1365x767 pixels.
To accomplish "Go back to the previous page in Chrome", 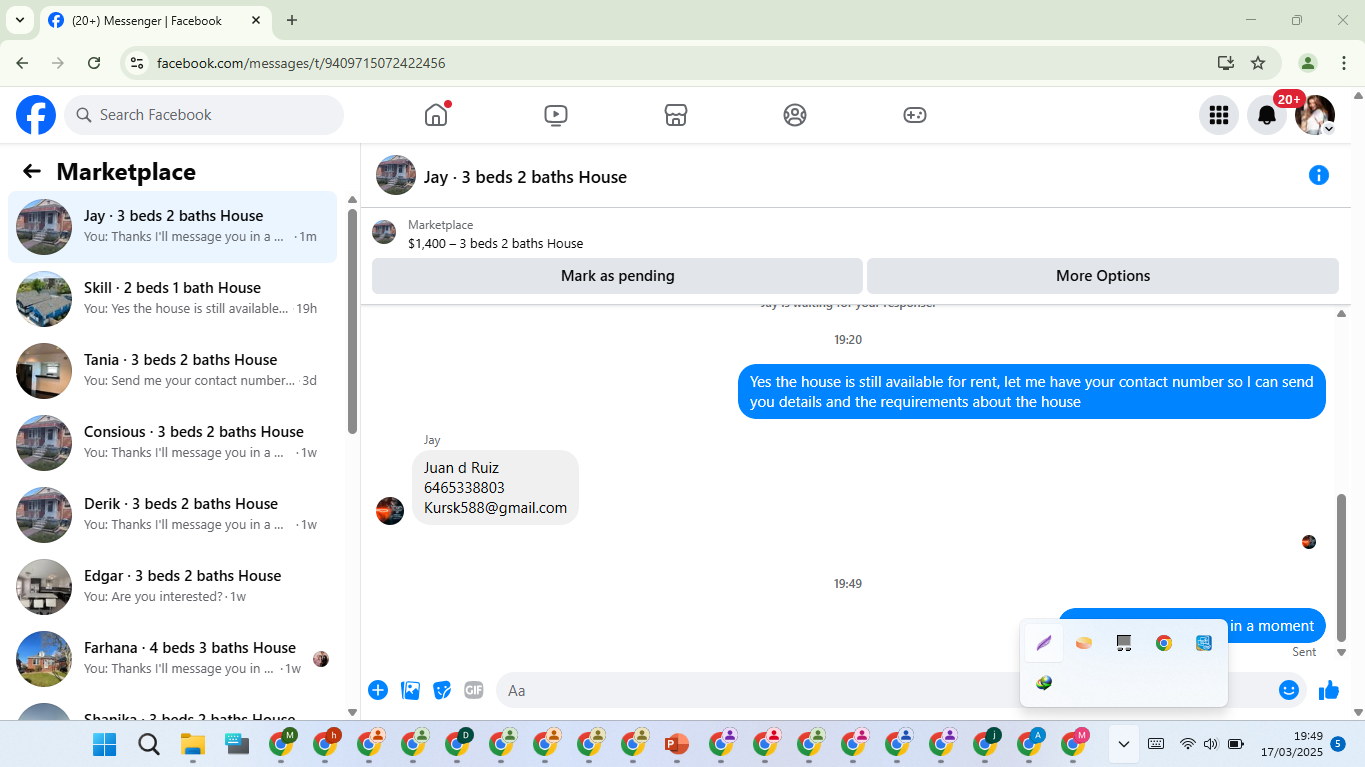I will click(22, 63).
